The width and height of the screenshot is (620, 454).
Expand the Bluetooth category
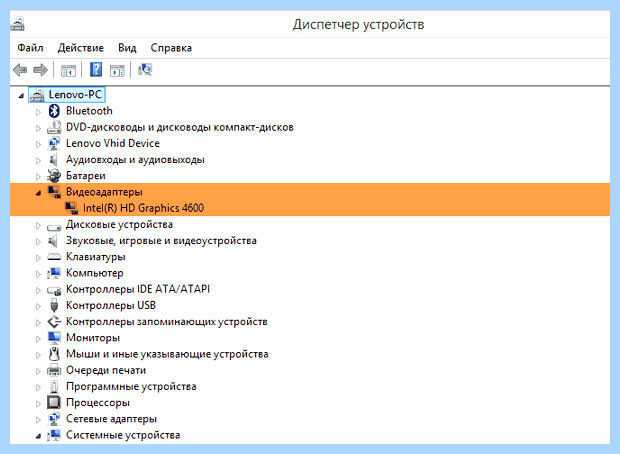[x=38, y=112]
